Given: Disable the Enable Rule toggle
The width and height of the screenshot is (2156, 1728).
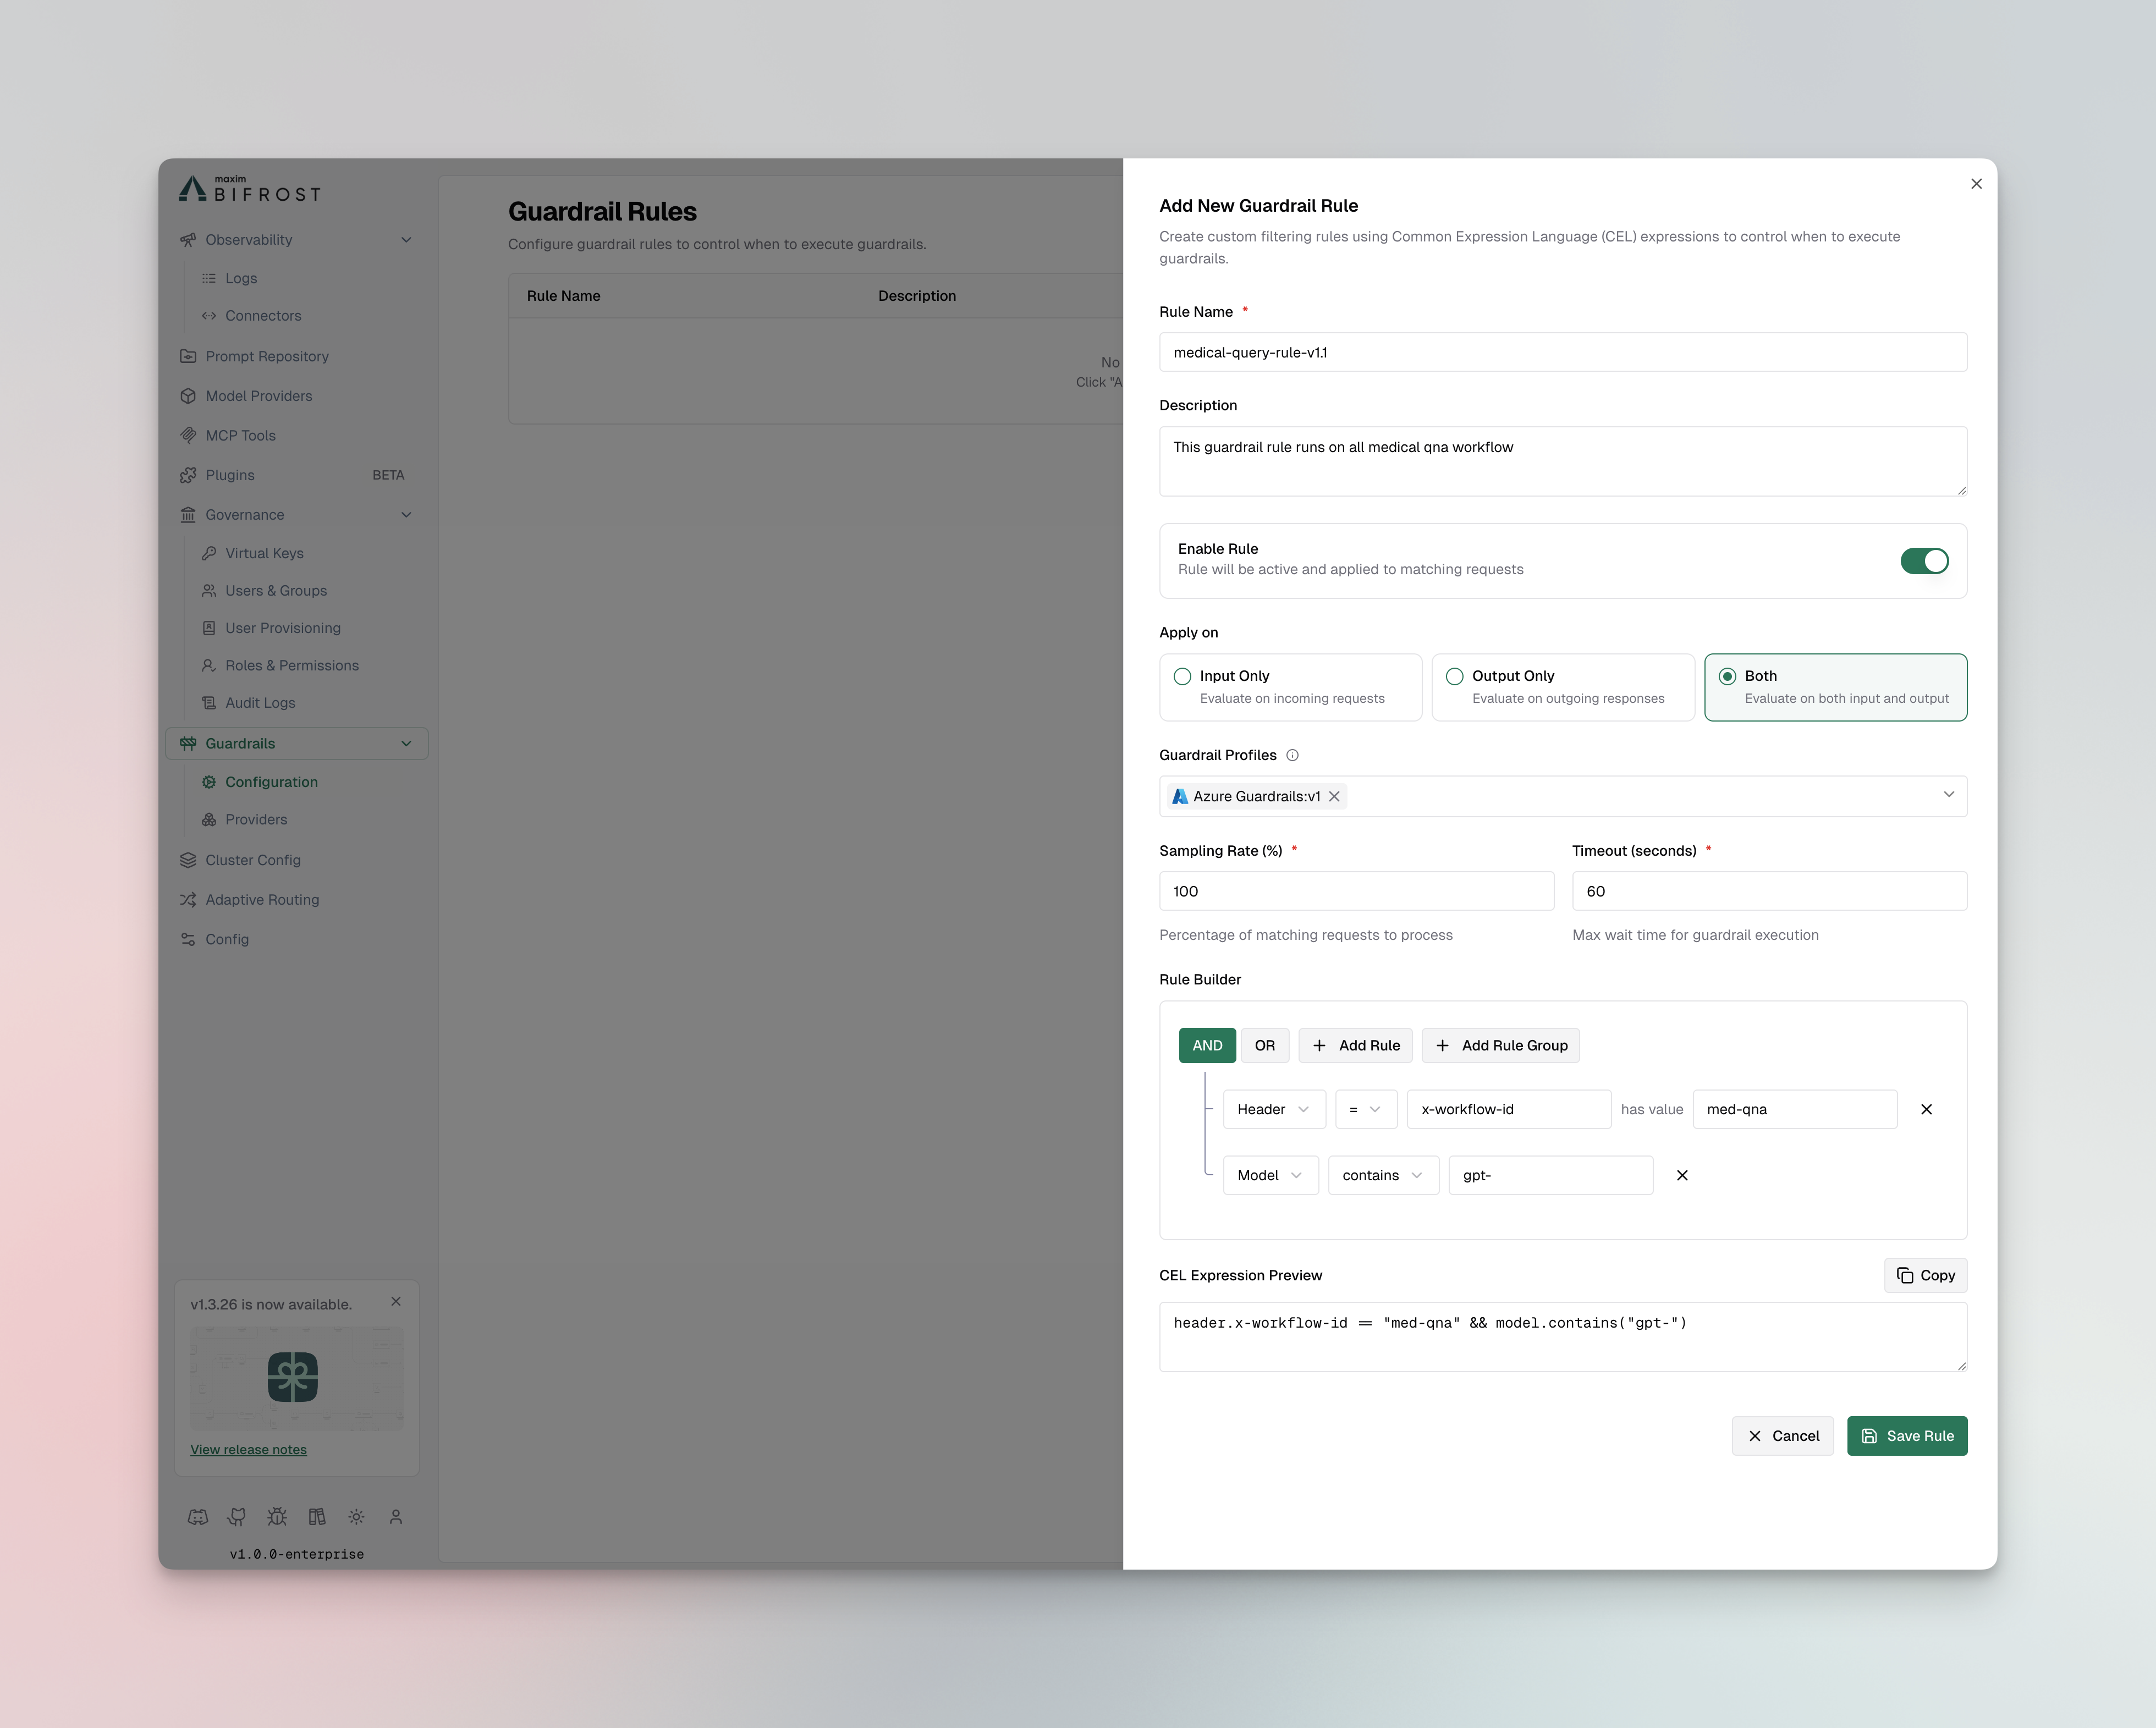Looking at the screenshot, I should 1924,561.
